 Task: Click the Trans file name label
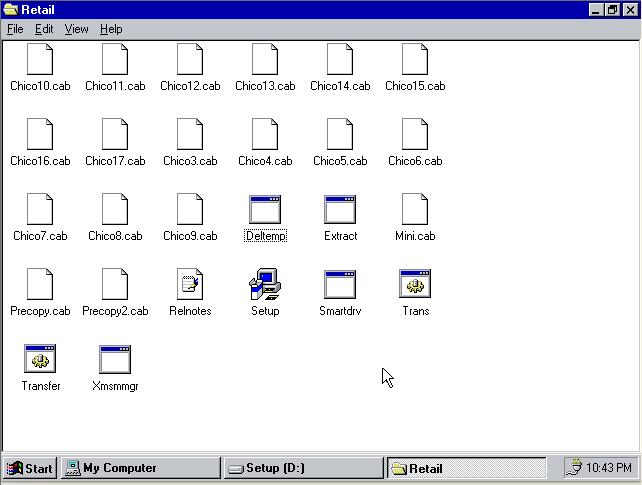click(x=416, y=311)
